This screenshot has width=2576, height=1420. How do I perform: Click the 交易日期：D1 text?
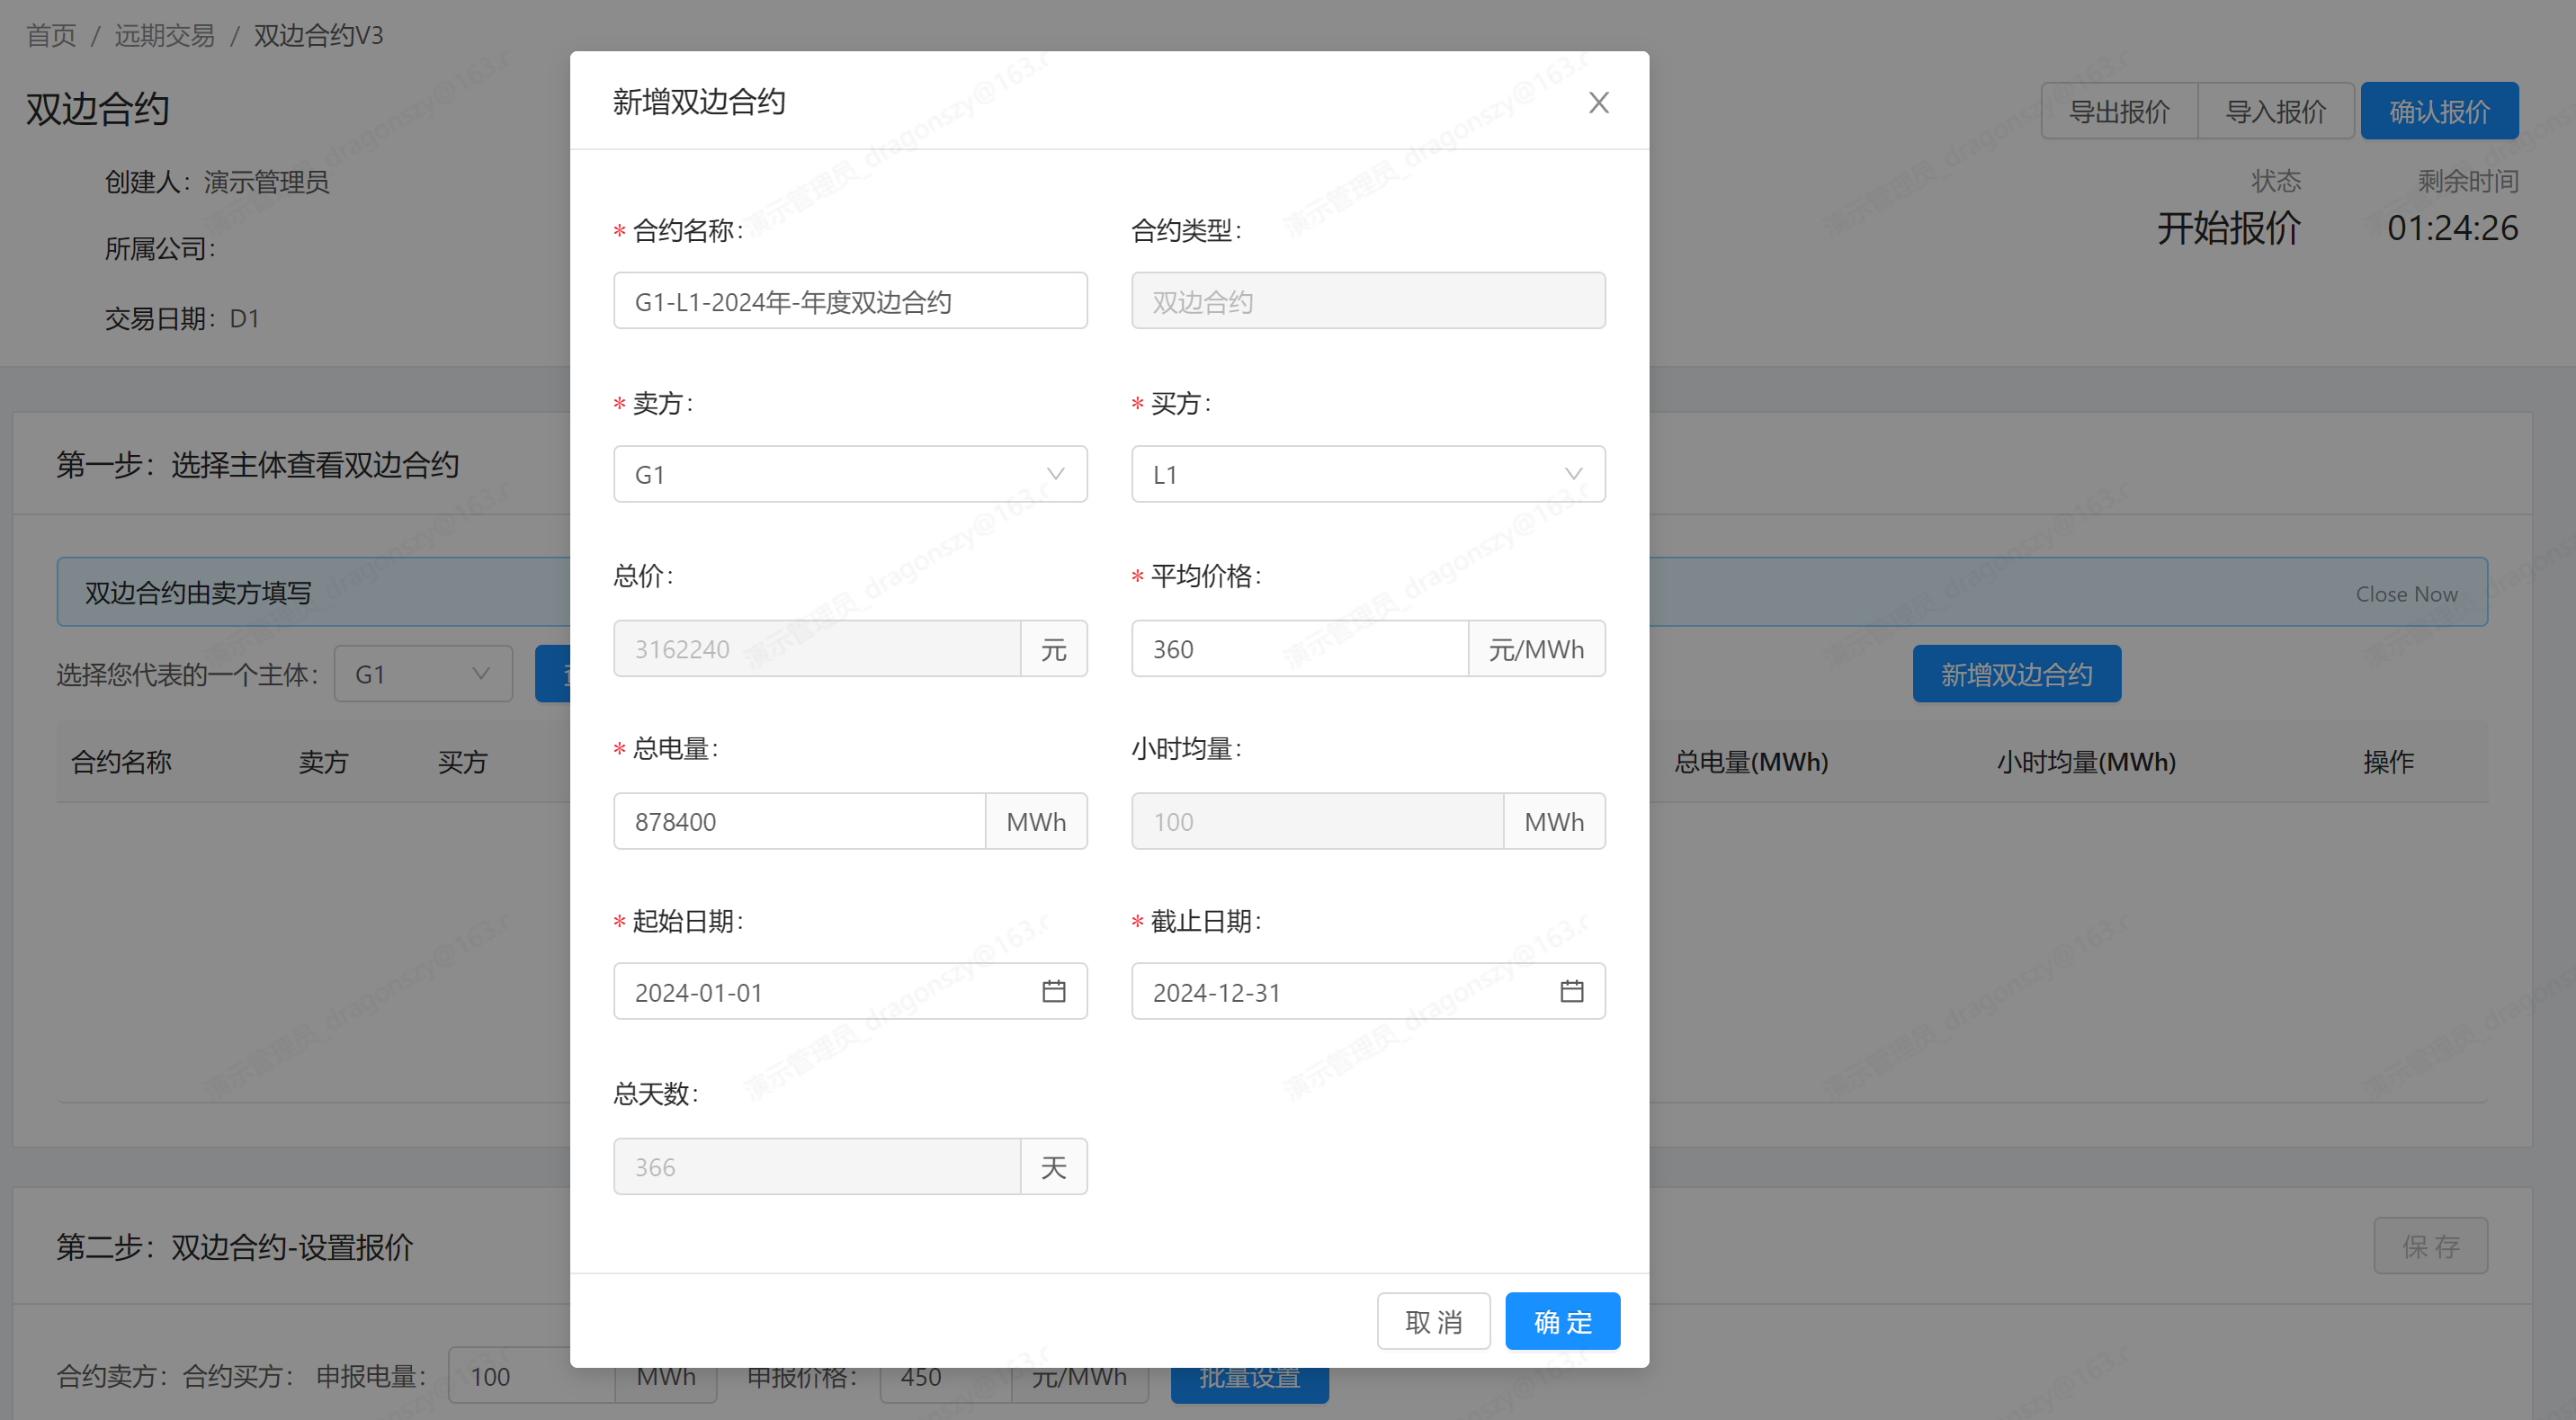[182, 319]
